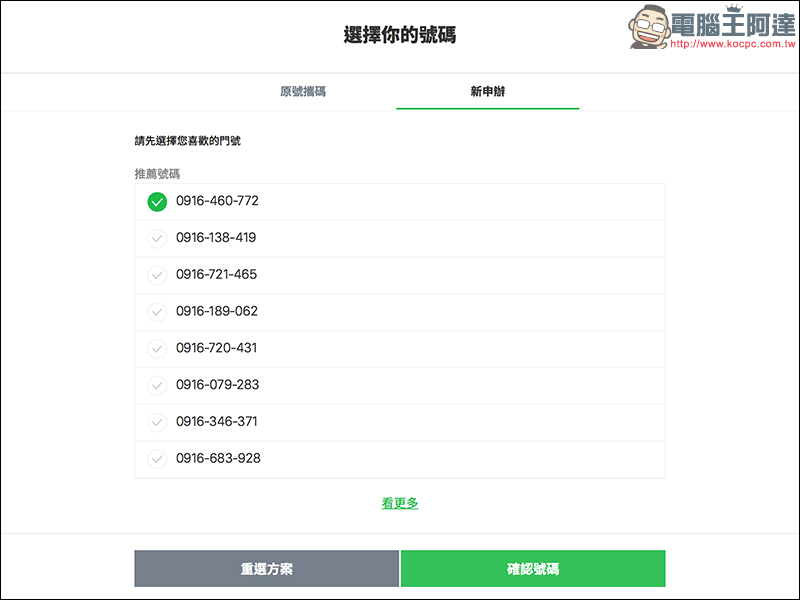This screenshot has height=600, width=800.
Task: Mark the check circle beside 0916-189-062
Action: [x=157, y=312]
